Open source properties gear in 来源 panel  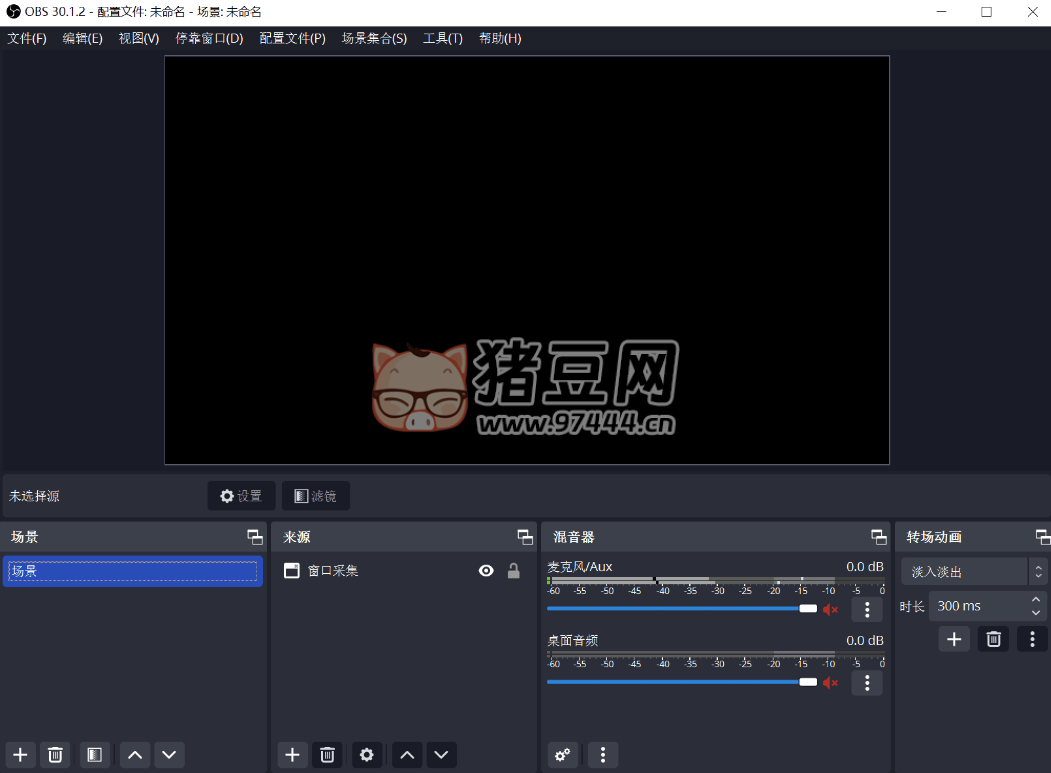[x=367, y=755]
